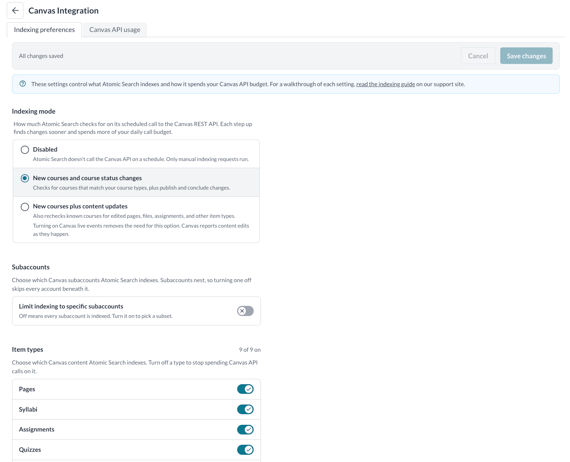Switch to the Canvas API usage tab
This screenshot has height=462, width=570.
tap(115, 30)
